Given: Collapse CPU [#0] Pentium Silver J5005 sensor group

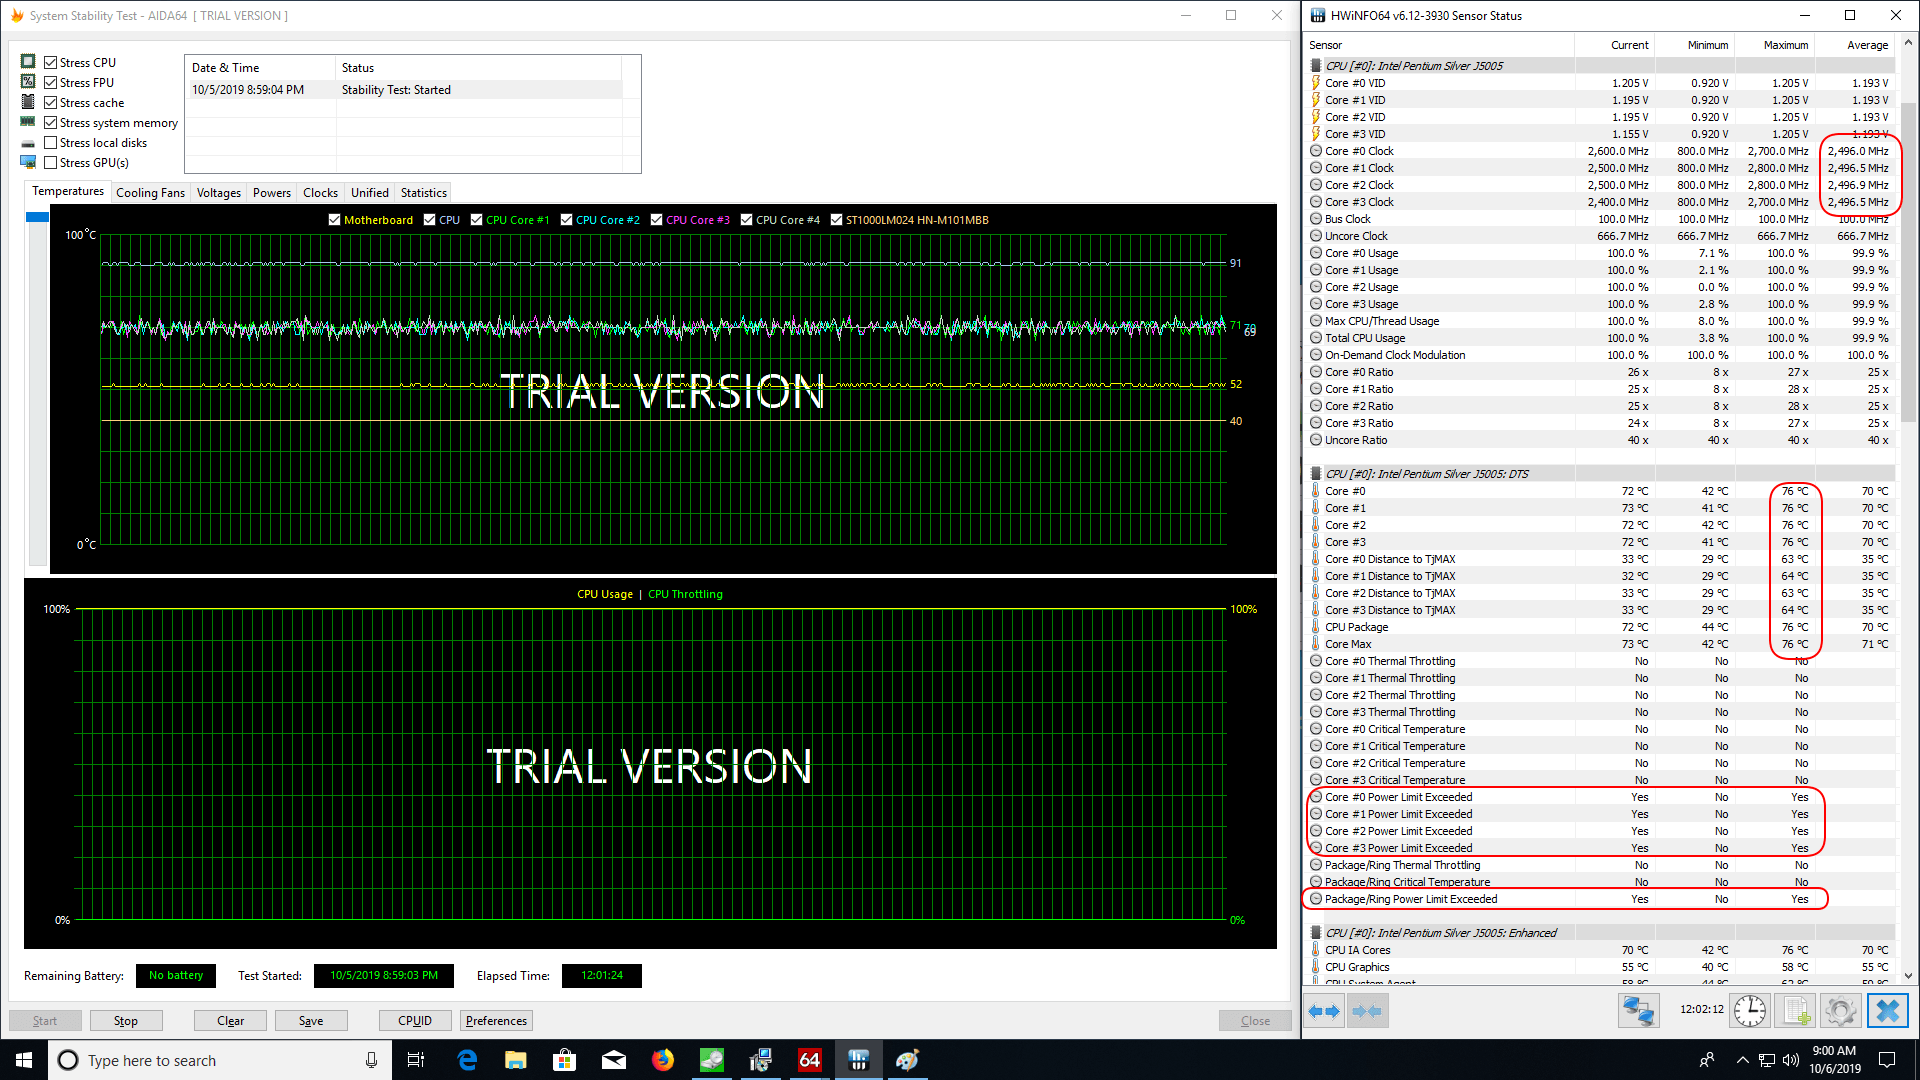Looking at the screenshot, I should [1316, 66].
